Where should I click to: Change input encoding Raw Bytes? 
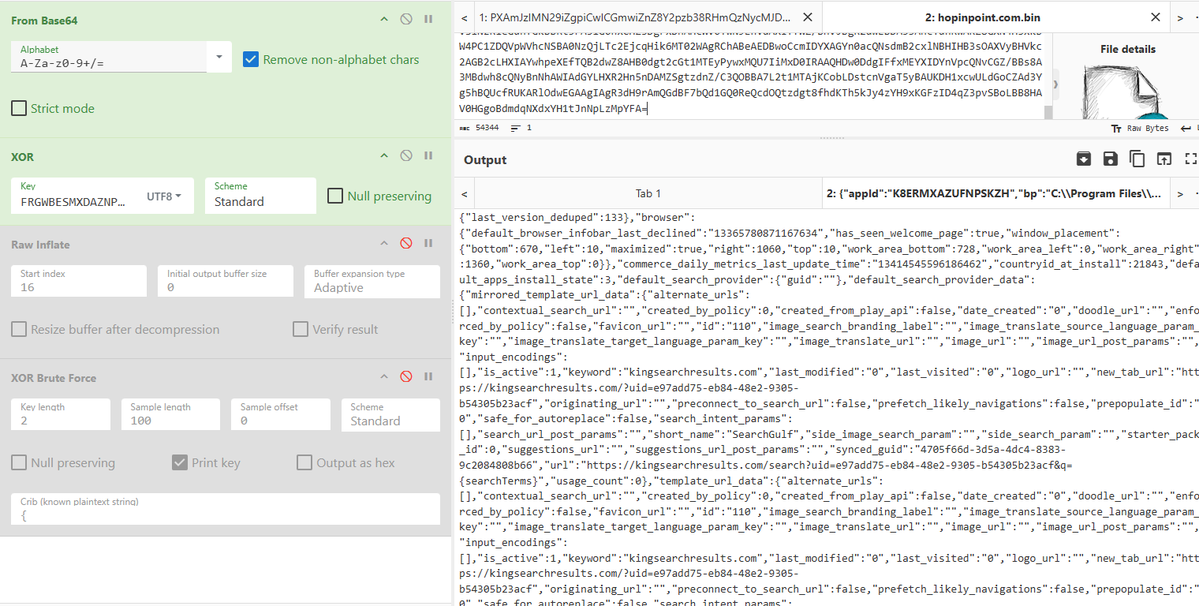(x=1140, y=128)
